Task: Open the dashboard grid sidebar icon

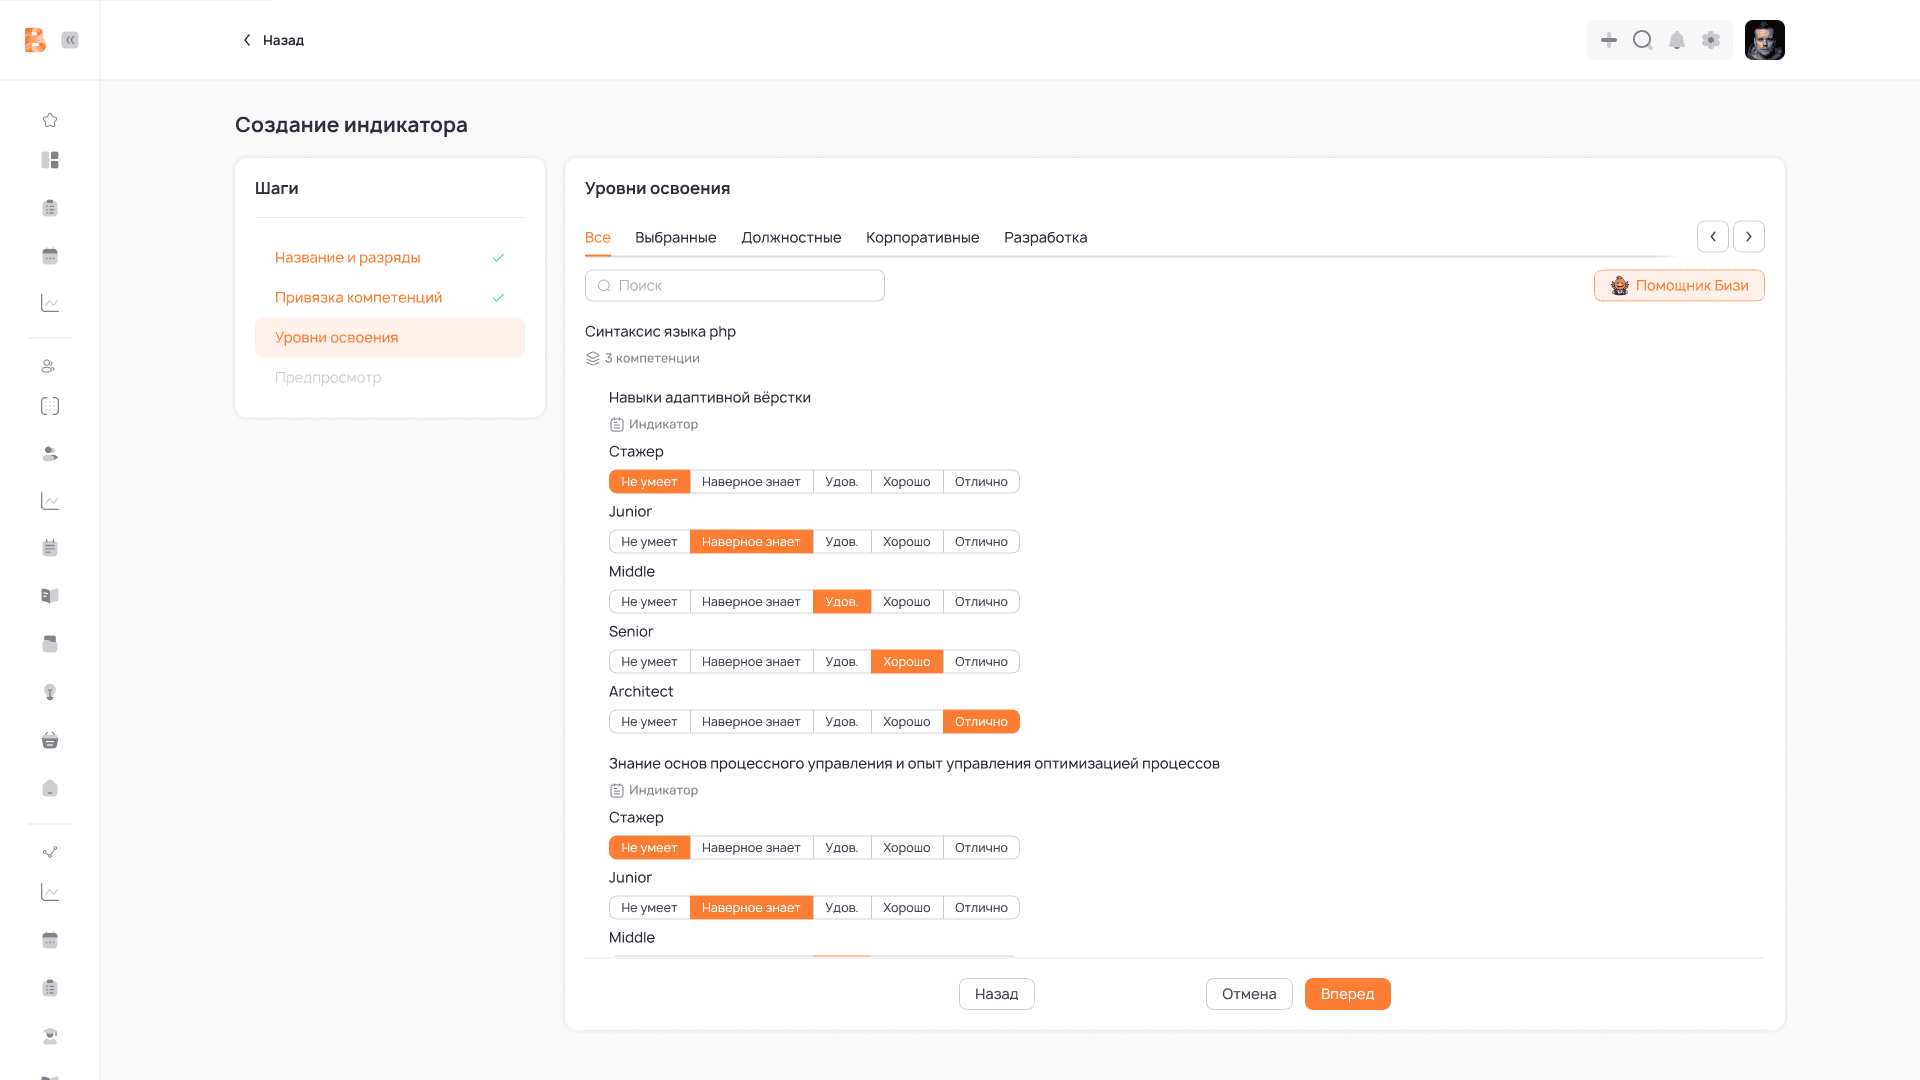Action: click(x=50, y=160)
